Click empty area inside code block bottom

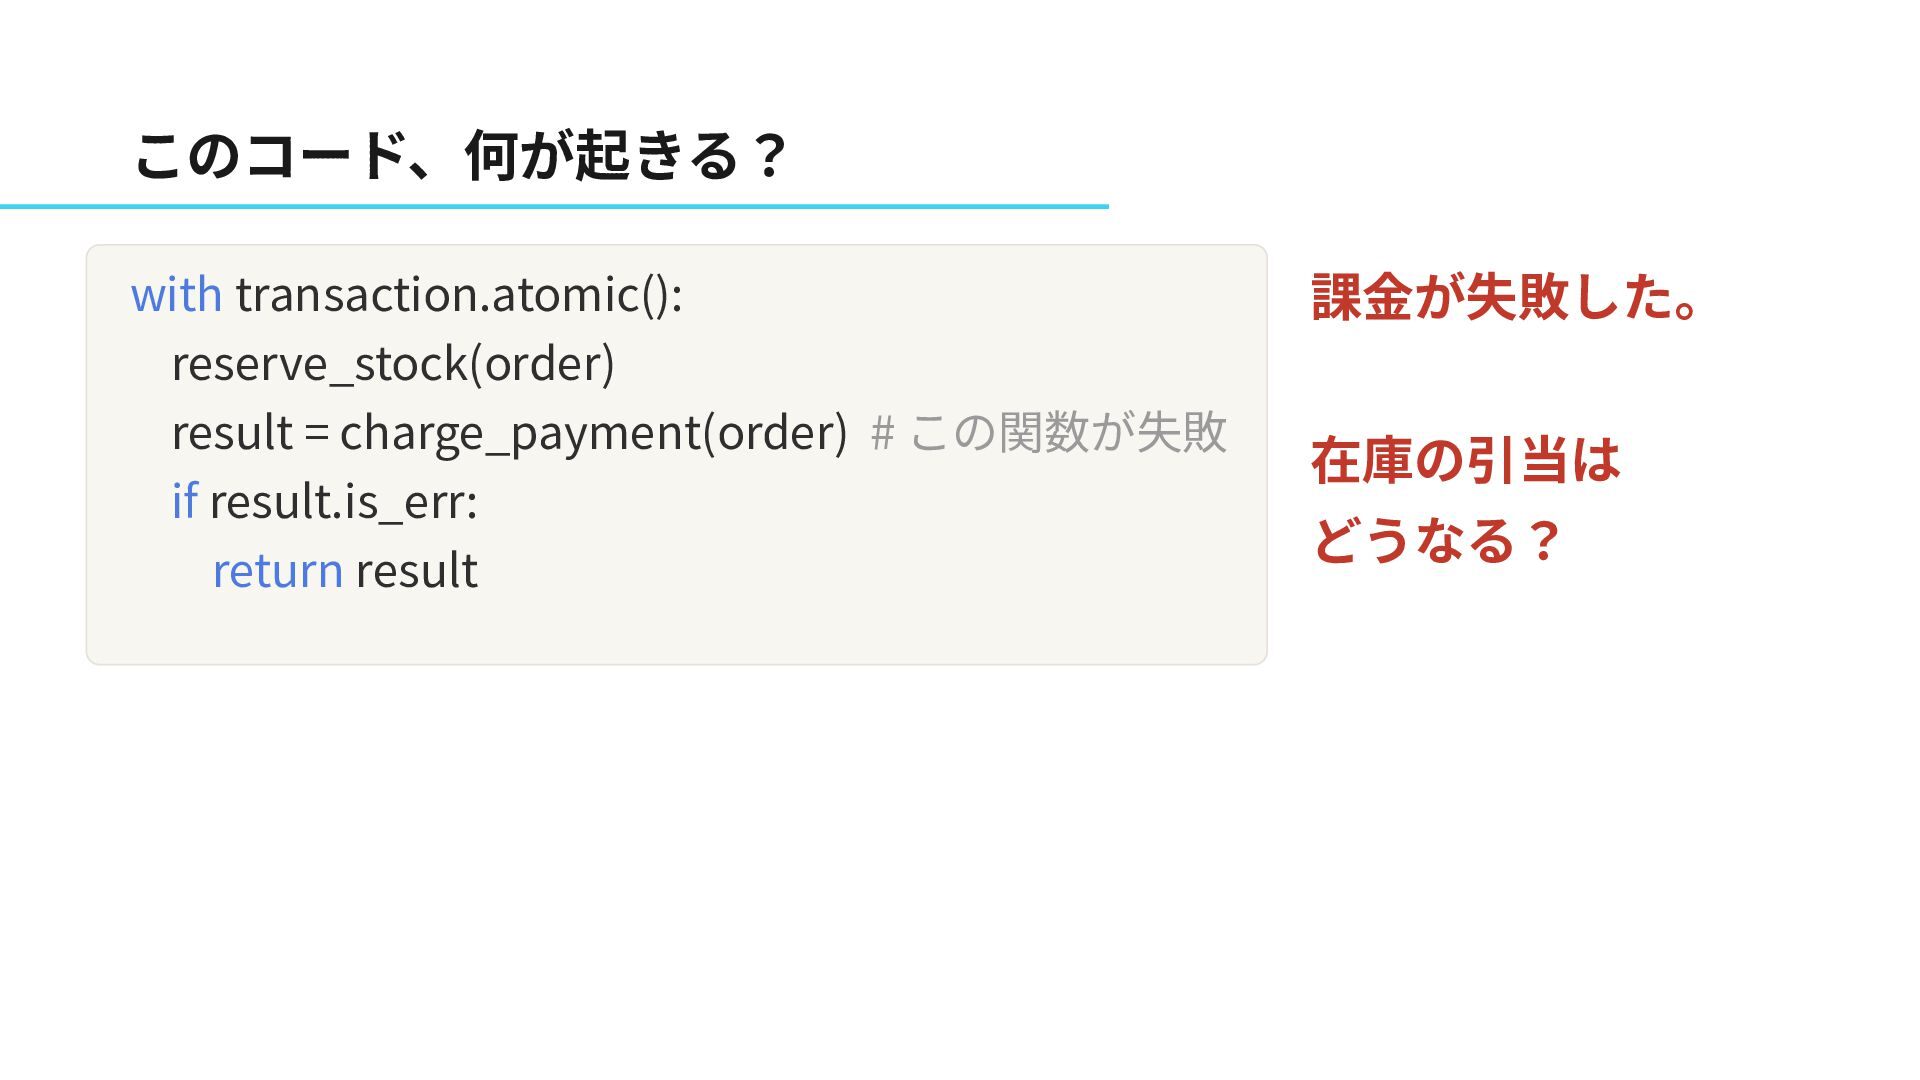[x=676, y=630]
